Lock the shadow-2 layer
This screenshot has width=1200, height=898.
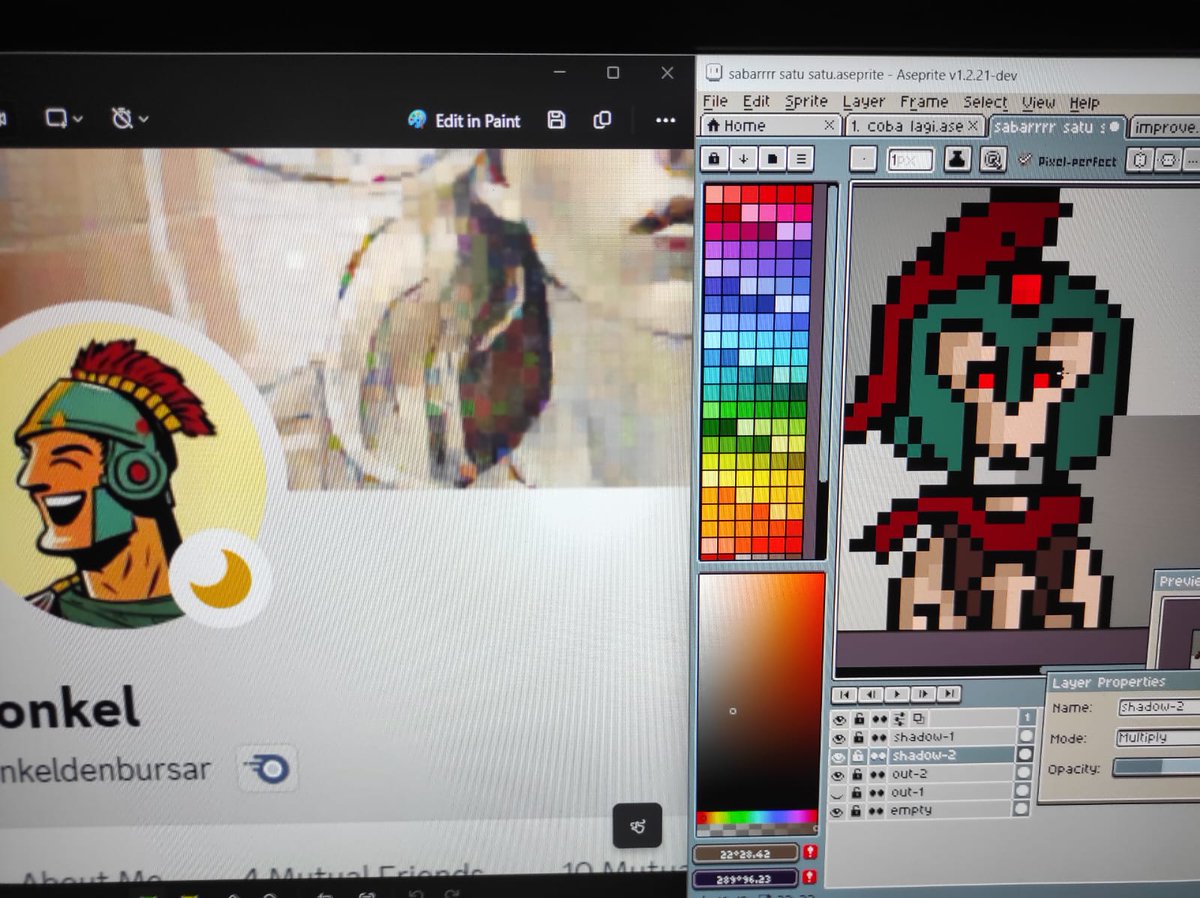[858, 756]
